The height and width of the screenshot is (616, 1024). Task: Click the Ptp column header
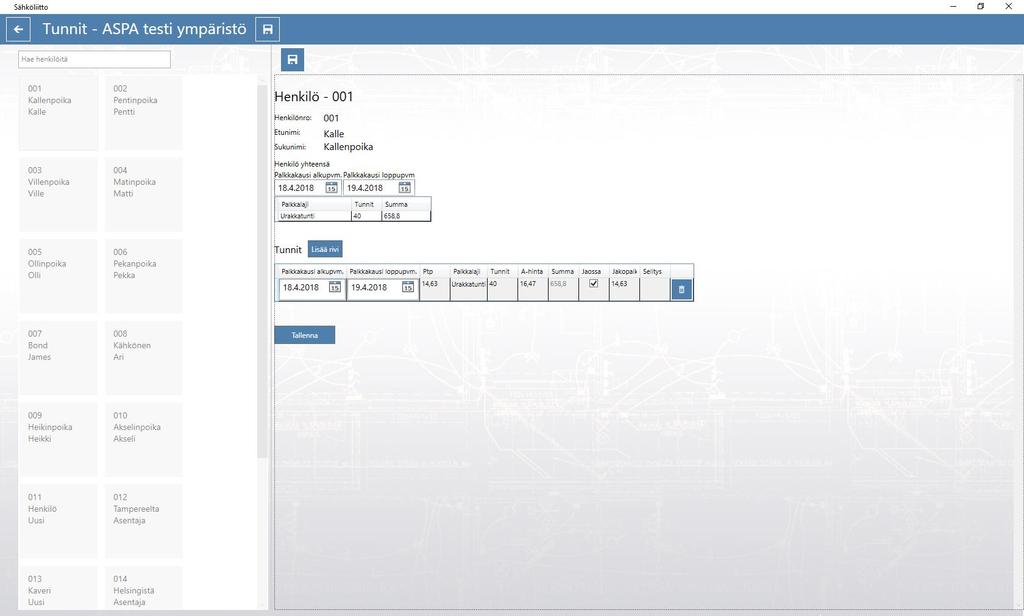point(434,271)
